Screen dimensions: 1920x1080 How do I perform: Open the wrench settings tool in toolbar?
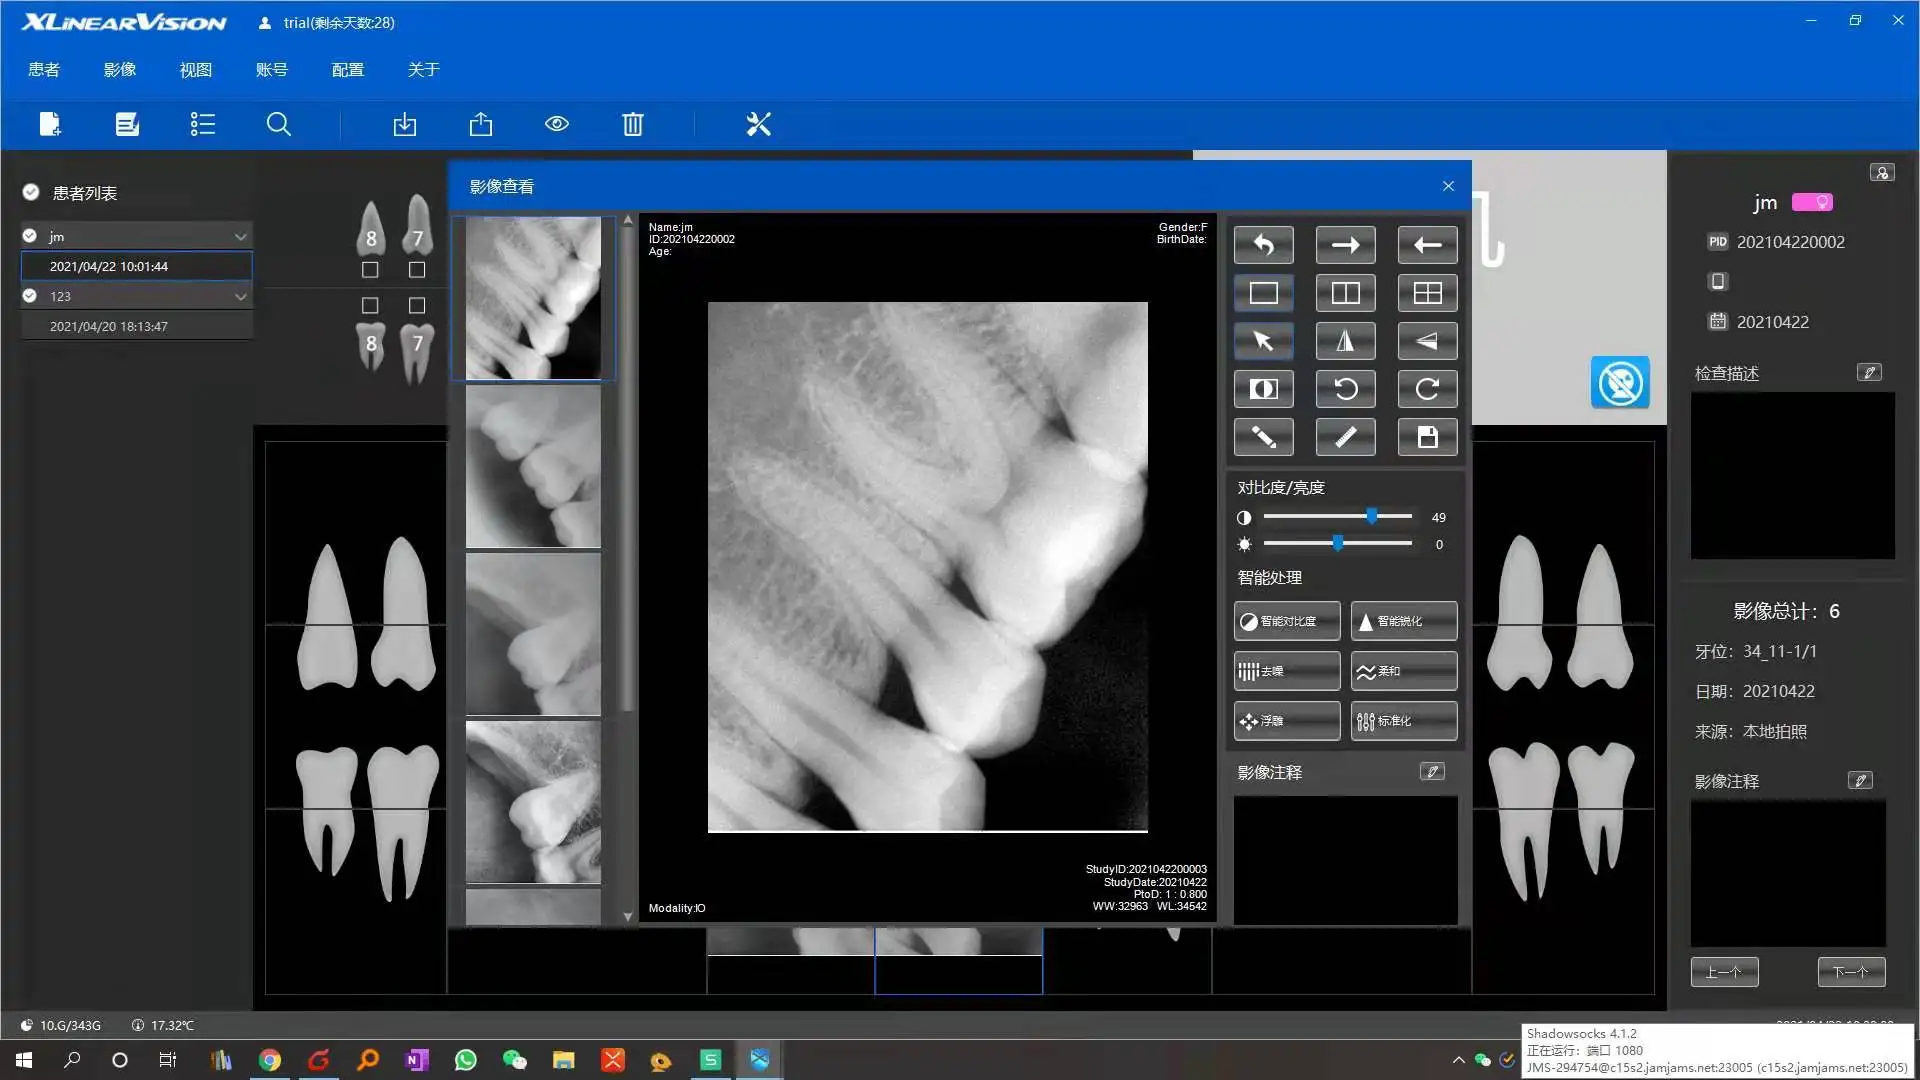[x=758, y=124]
